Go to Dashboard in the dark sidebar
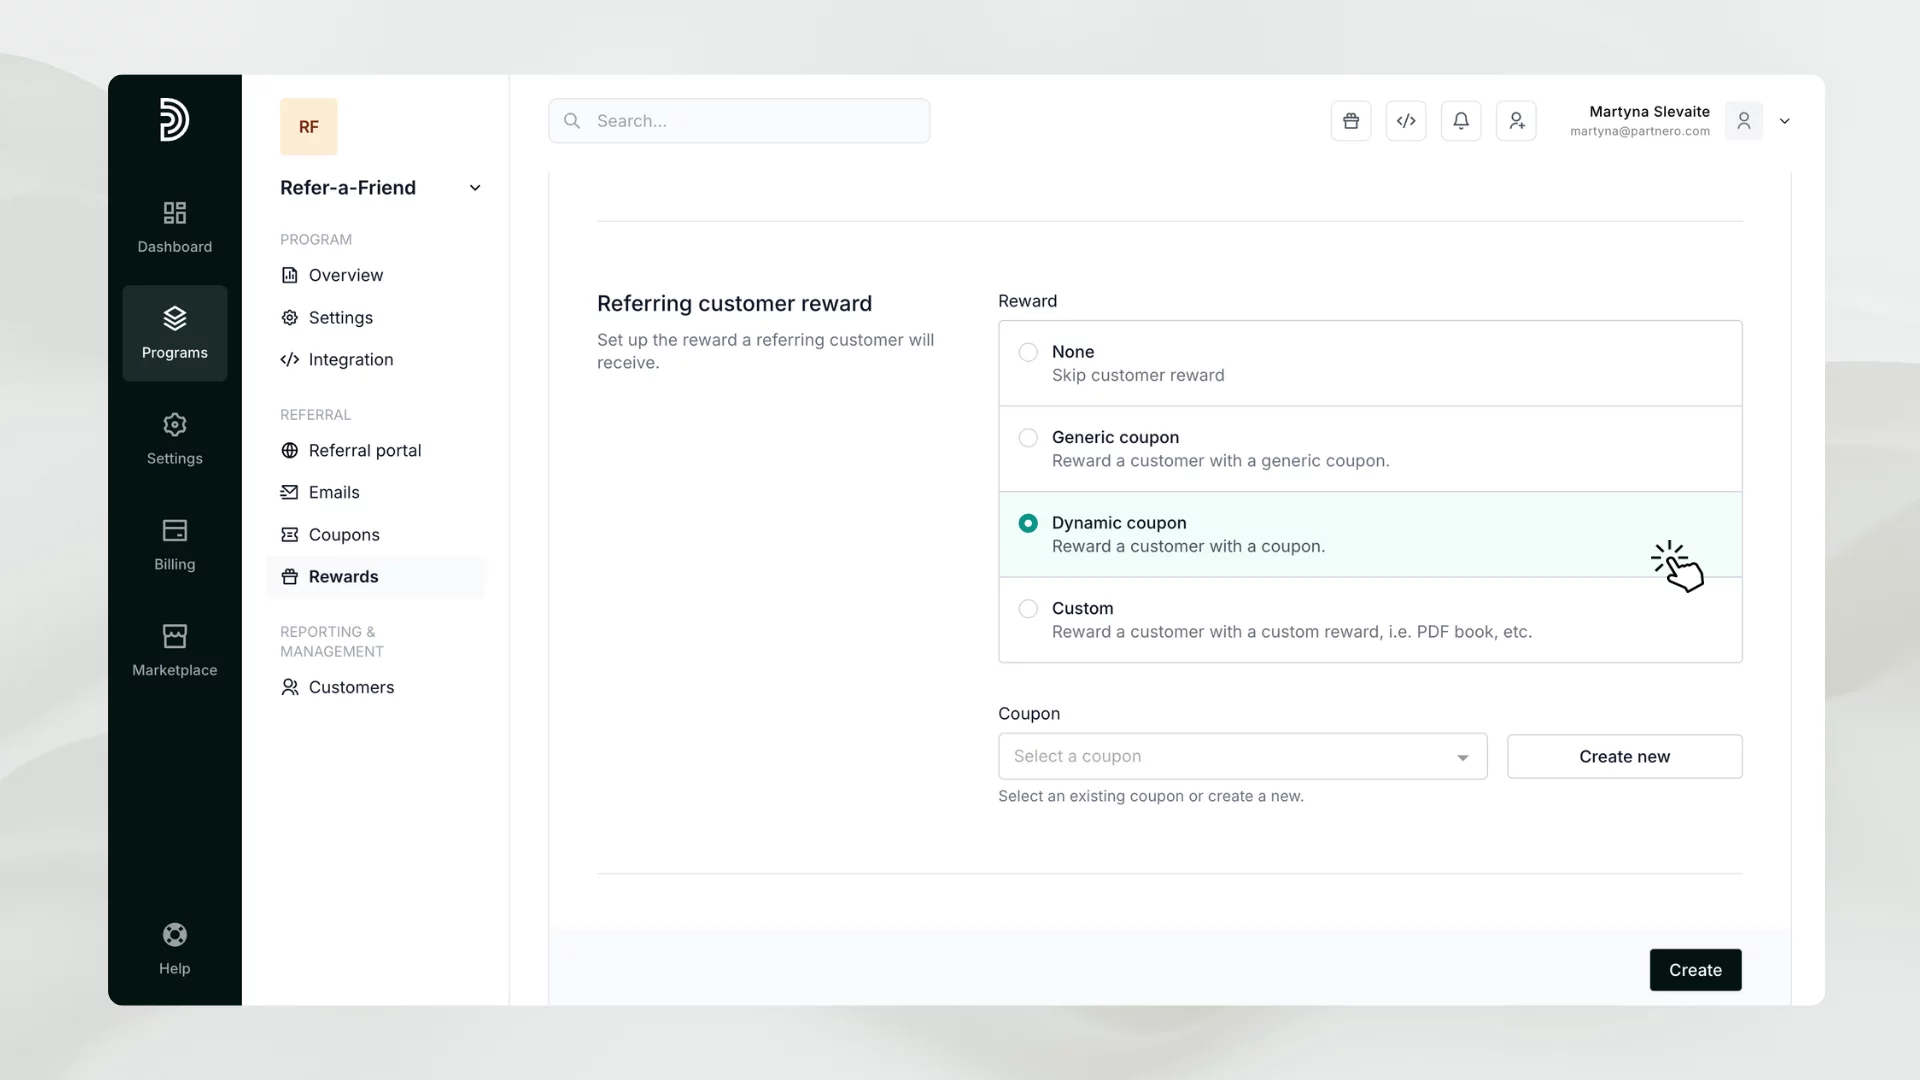This screenshot has height=1080, width=1920. tap(174, 227)
